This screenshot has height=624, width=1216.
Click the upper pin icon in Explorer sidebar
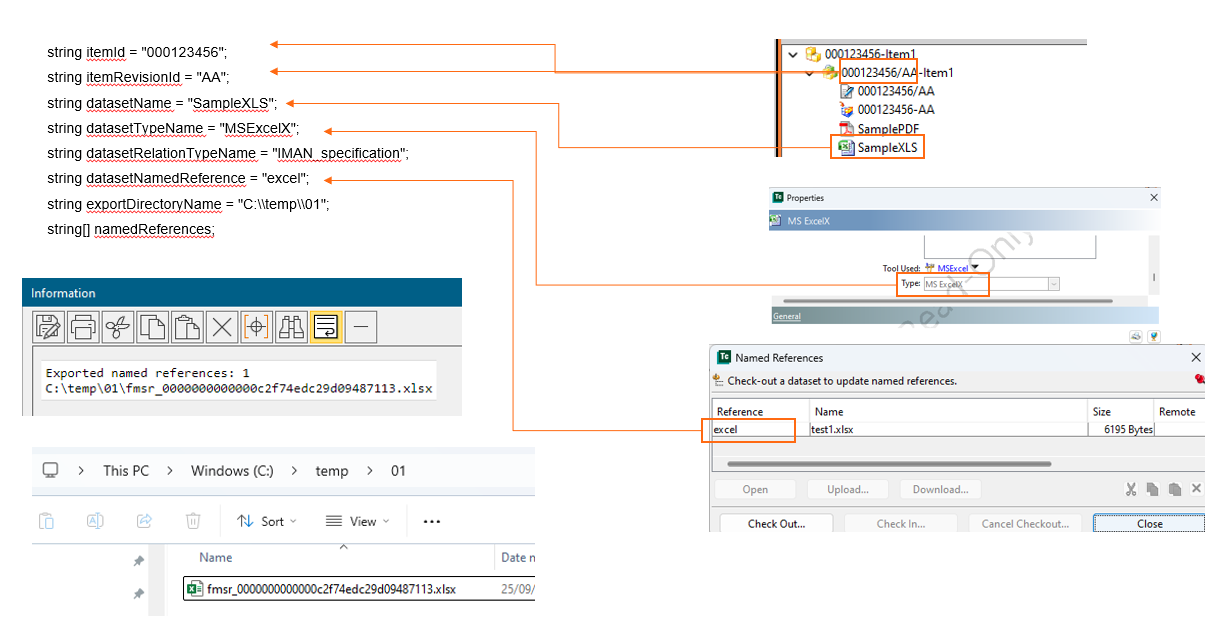[139, 561]
